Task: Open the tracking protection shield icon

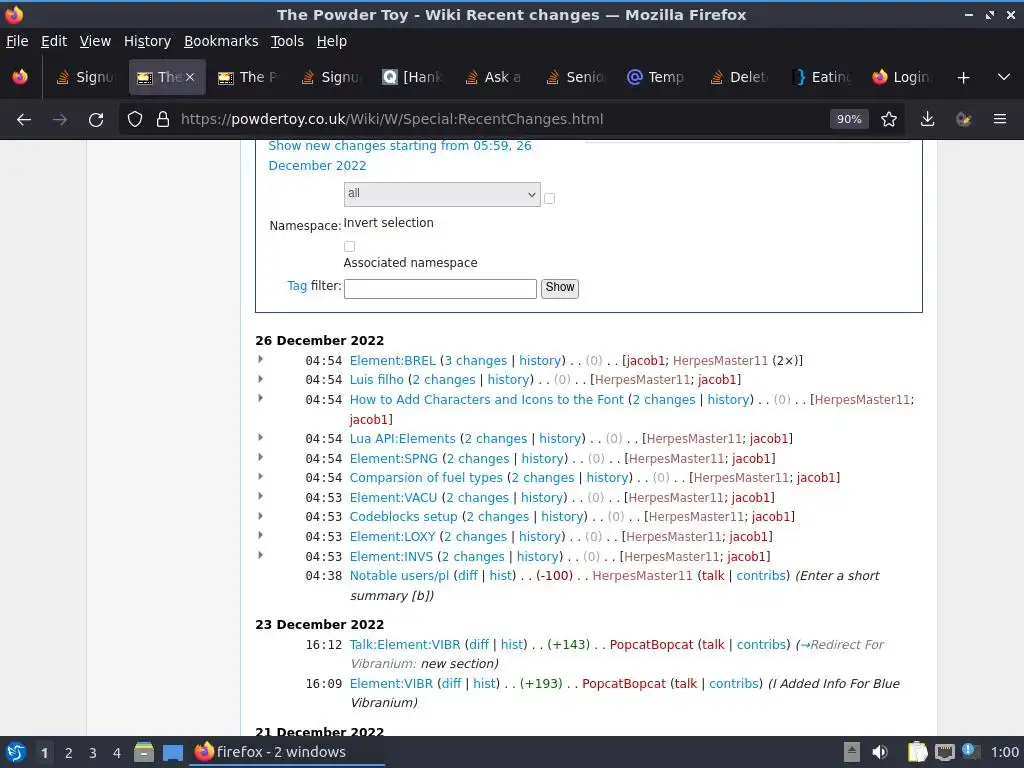Action: coord(135,120)
